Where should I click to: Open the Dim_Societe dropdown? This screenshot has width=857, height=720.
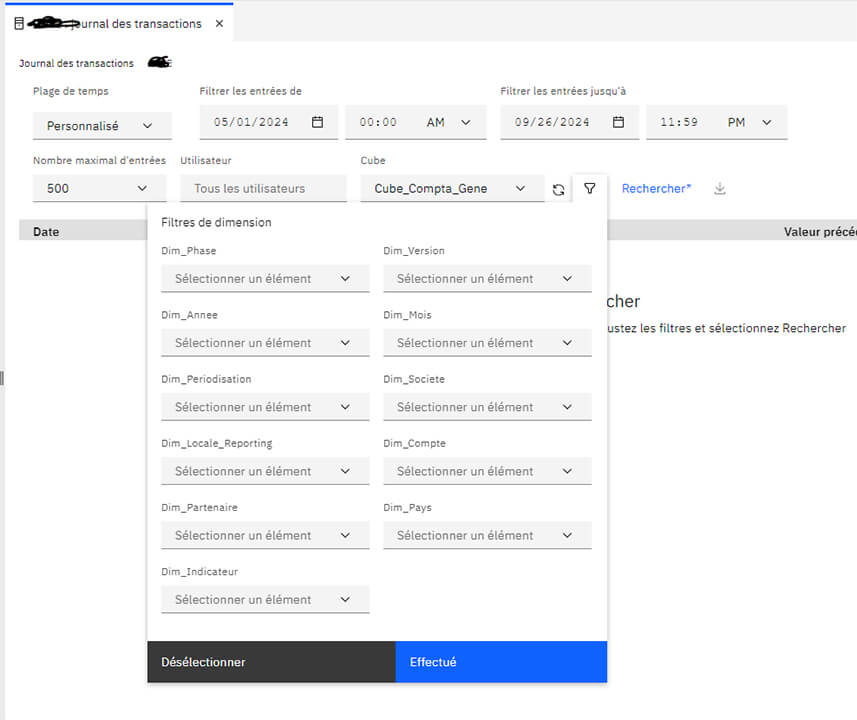coord(487,406)
